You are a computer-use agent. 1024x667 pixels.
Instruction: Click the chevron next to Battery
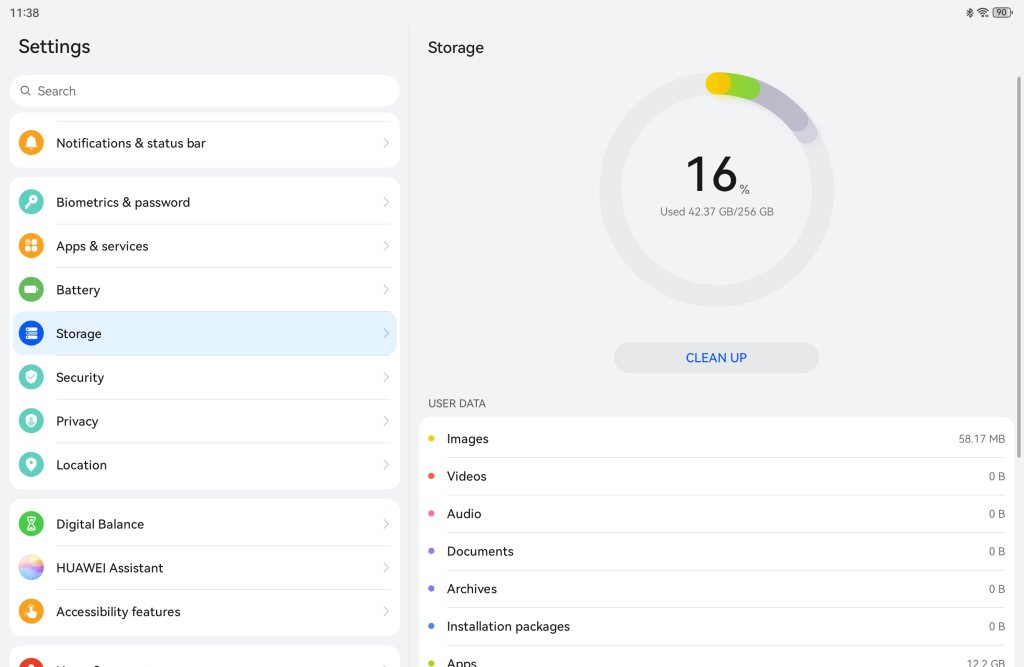tap(386, 290)
